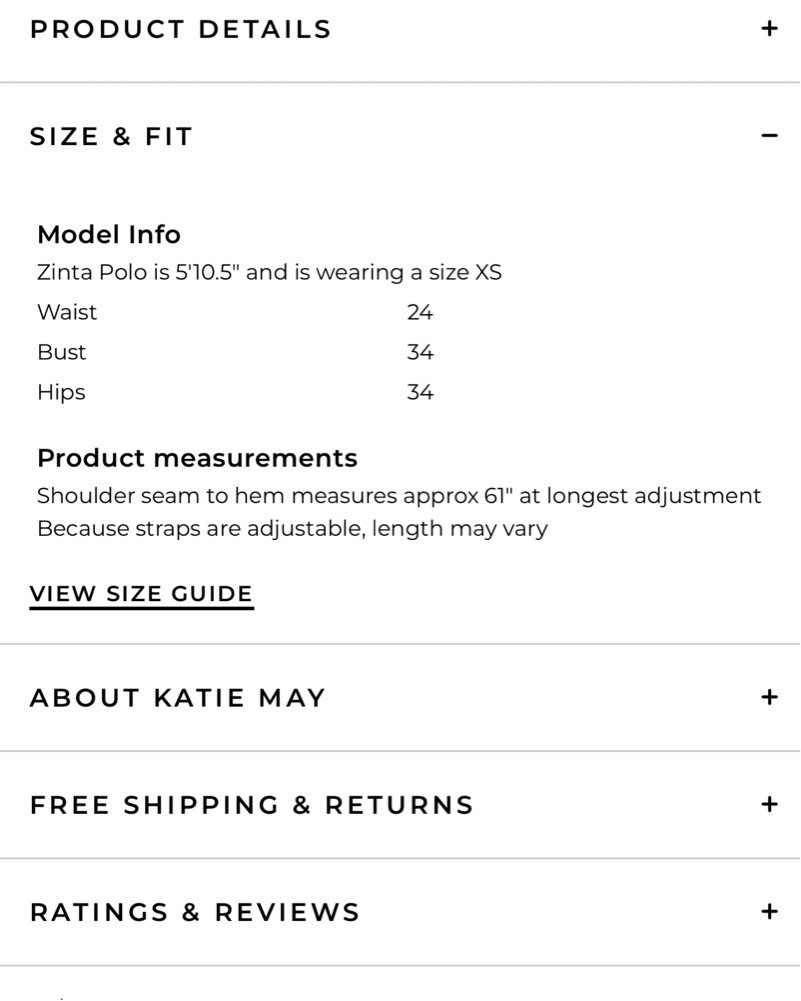The height and width of the screenshot is (1001, 801).
Task: Collapse Size & Fit using the minus icon
Action: coord(769,135)
